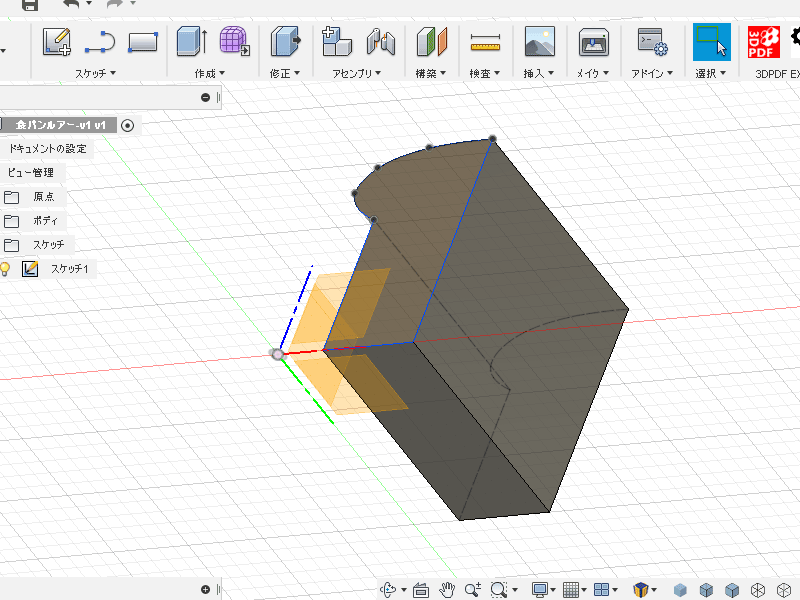Screen dimensions: 800x600
Task: Click the Insert image icon
Action: [540, 41]
